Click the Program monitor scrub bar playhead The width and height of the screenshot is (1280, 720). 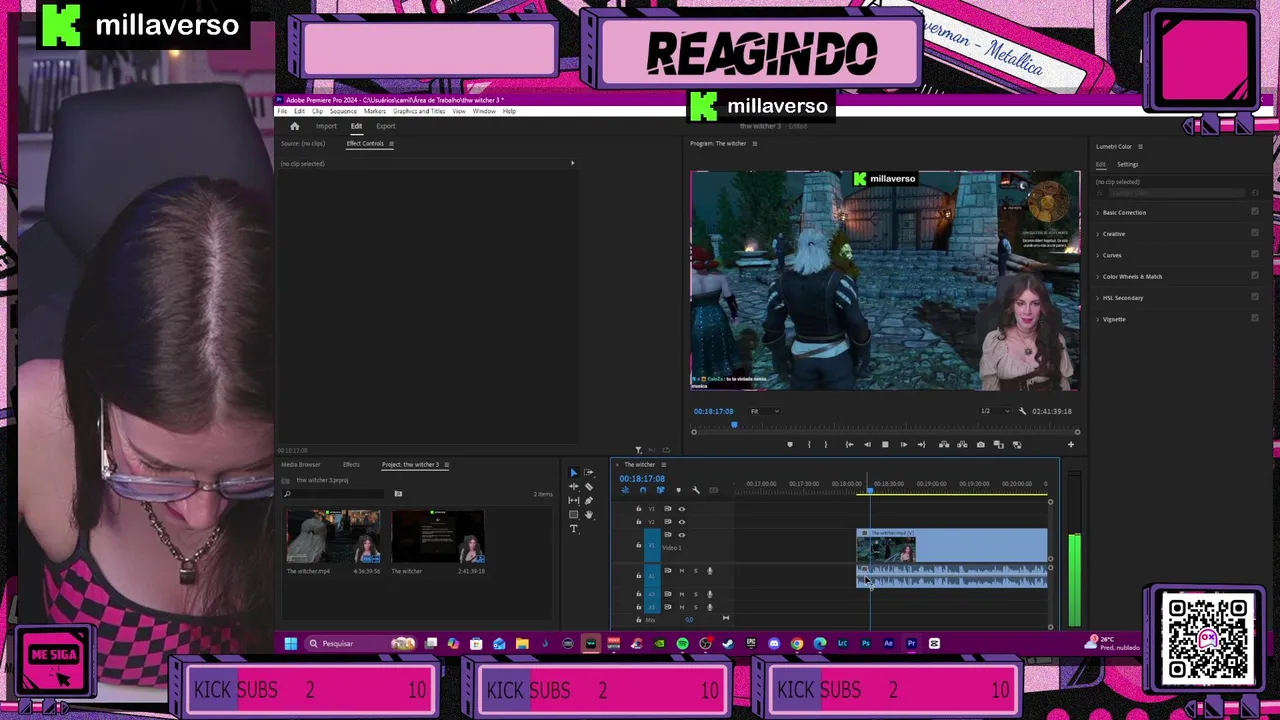pos(734,425)
